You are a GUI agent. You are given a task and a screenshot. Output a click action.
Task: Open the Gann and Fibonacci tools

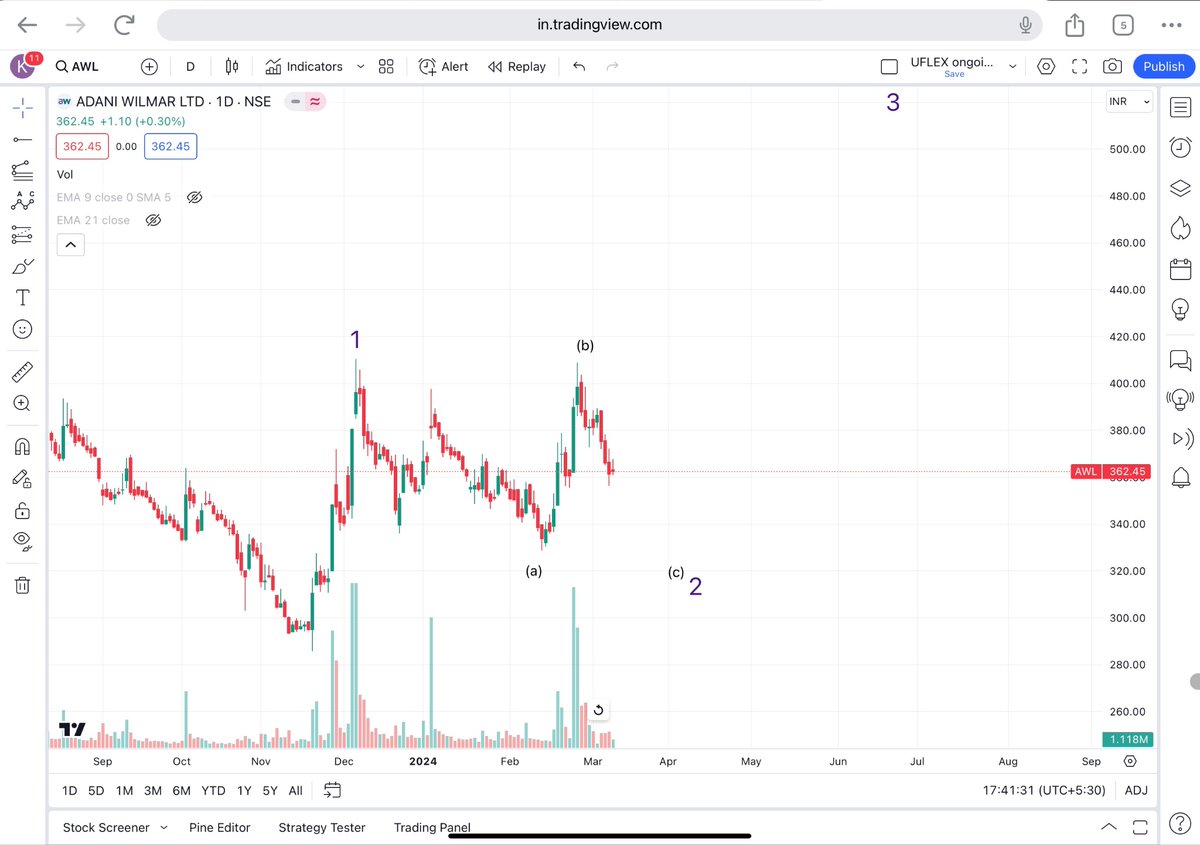click(22, 171)
